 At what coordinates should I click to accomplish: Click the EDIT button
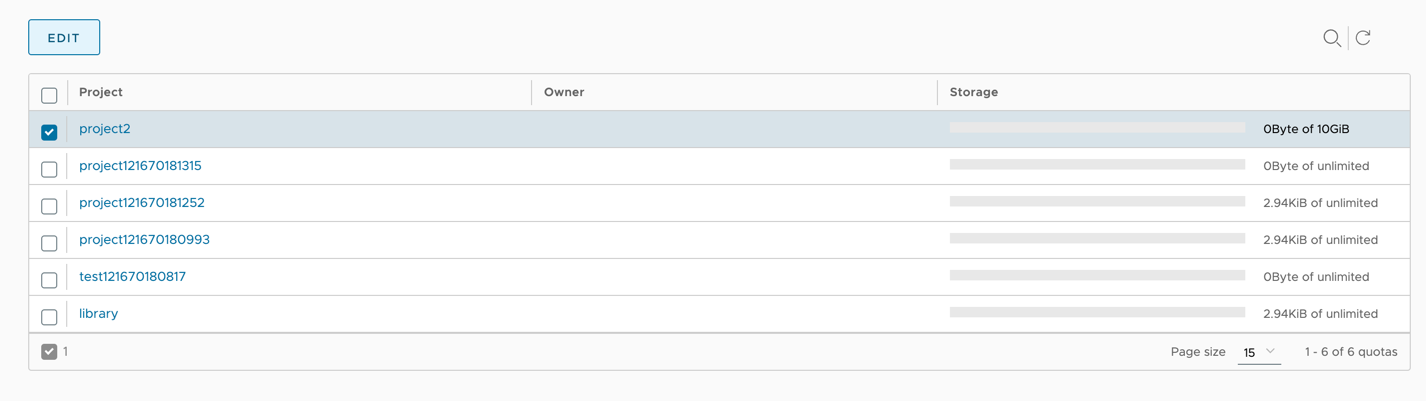[x=64, y=38]
